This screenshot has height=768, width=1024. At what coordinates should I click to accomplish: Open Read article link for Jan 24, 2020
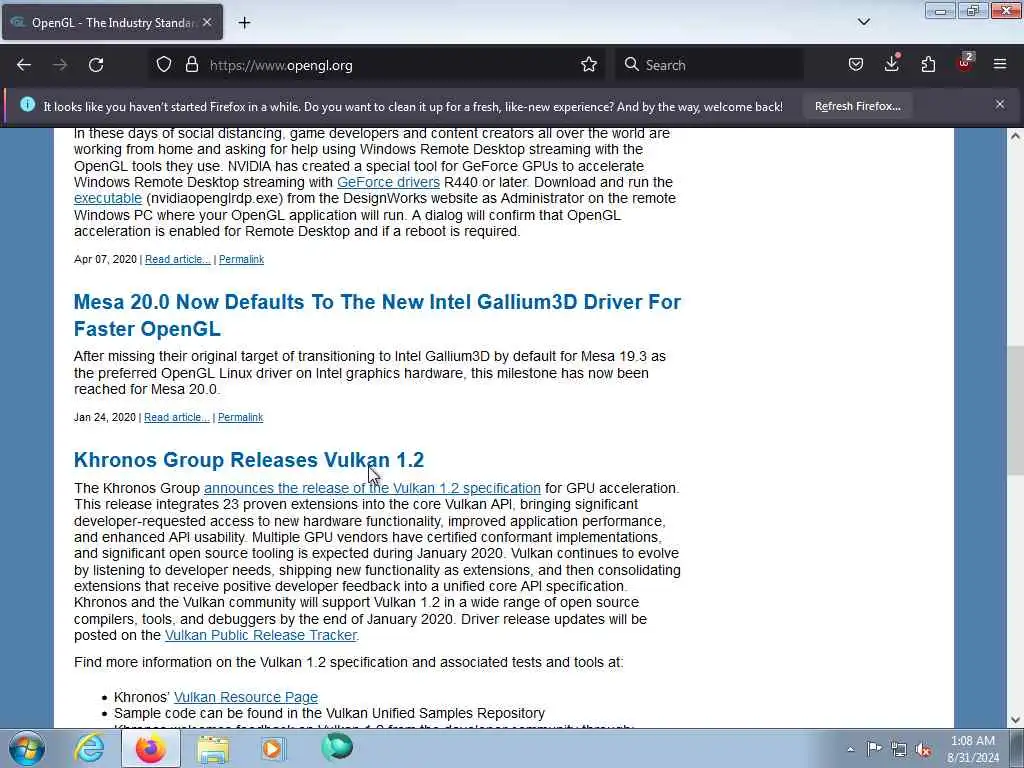pyautogui.click(x=176, y=417)
